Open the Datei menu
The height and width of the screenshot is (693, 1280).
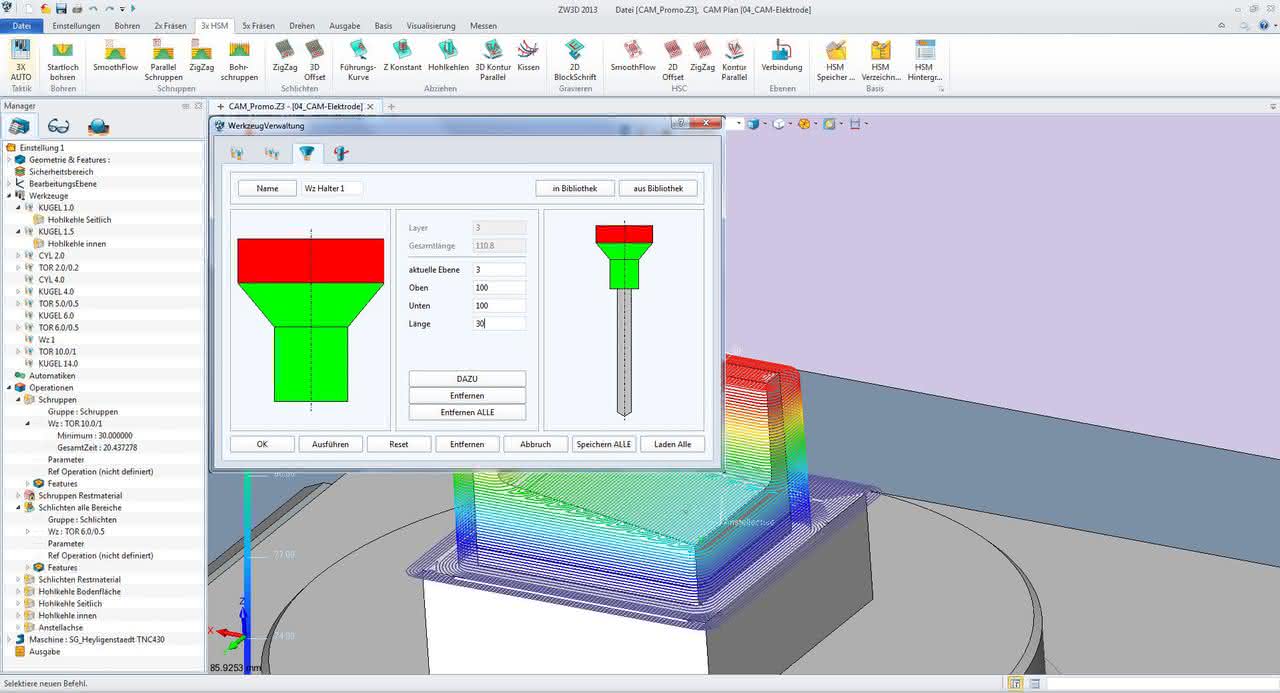click(x=21, y=26)
